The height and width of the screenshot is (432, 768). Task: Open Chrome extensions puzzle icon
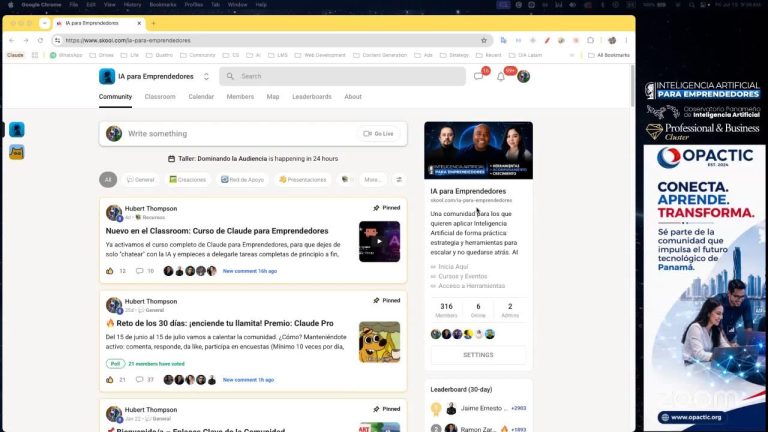point(591,40)
